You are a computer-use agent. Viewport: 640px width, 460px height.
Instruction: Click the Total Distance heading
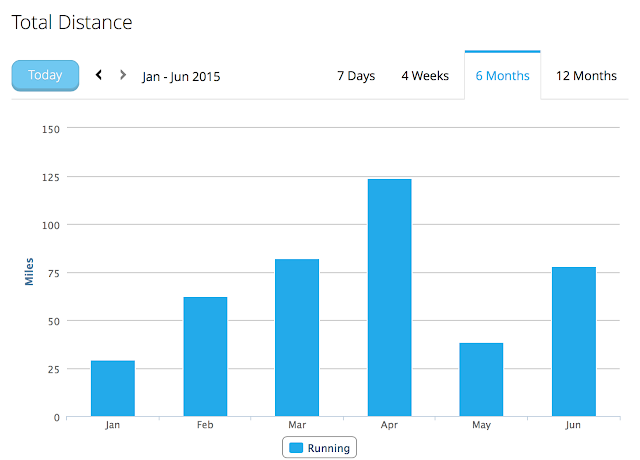(x=72, y=22)
